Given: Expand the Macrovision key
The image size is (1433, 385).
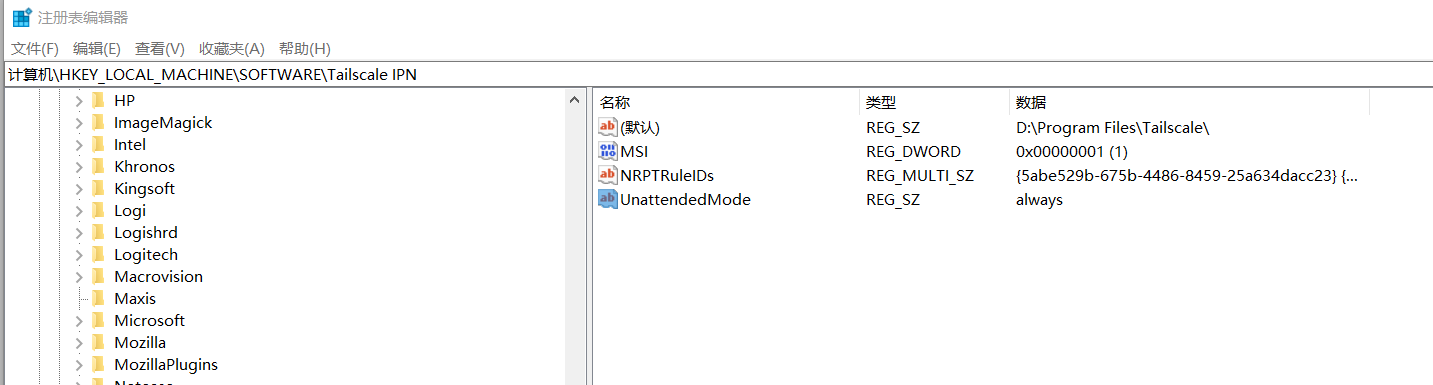Looking at the screenshot, I should coord(79,277).
